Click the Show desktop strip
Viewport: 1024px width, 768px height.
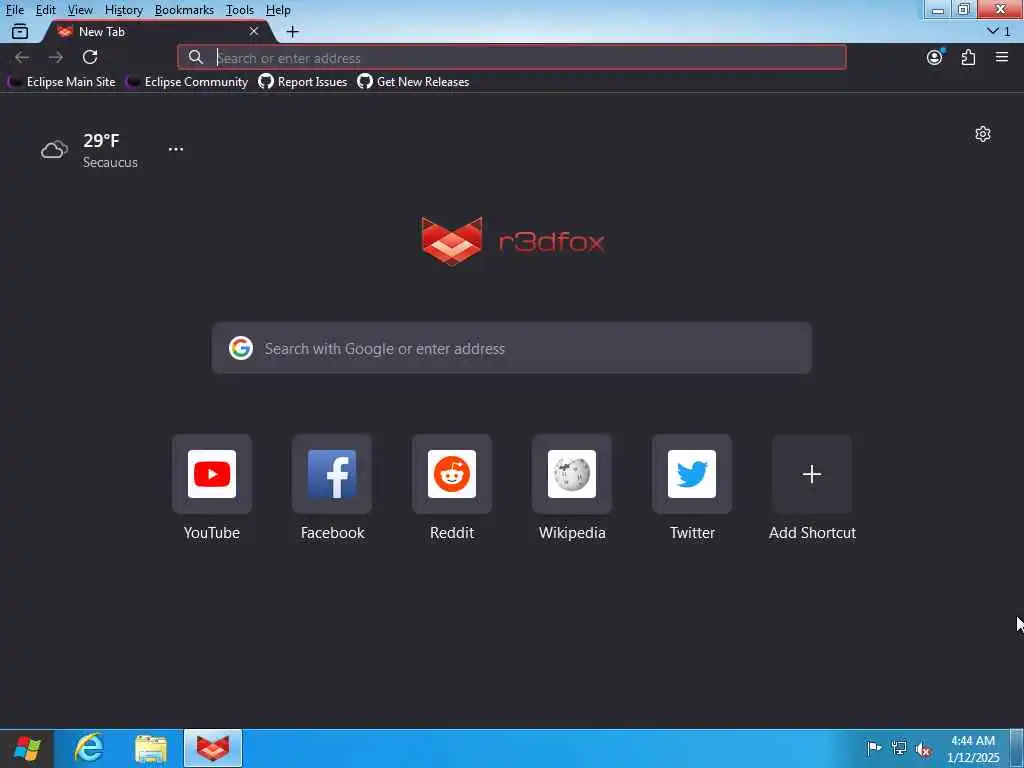[1017, 748]
